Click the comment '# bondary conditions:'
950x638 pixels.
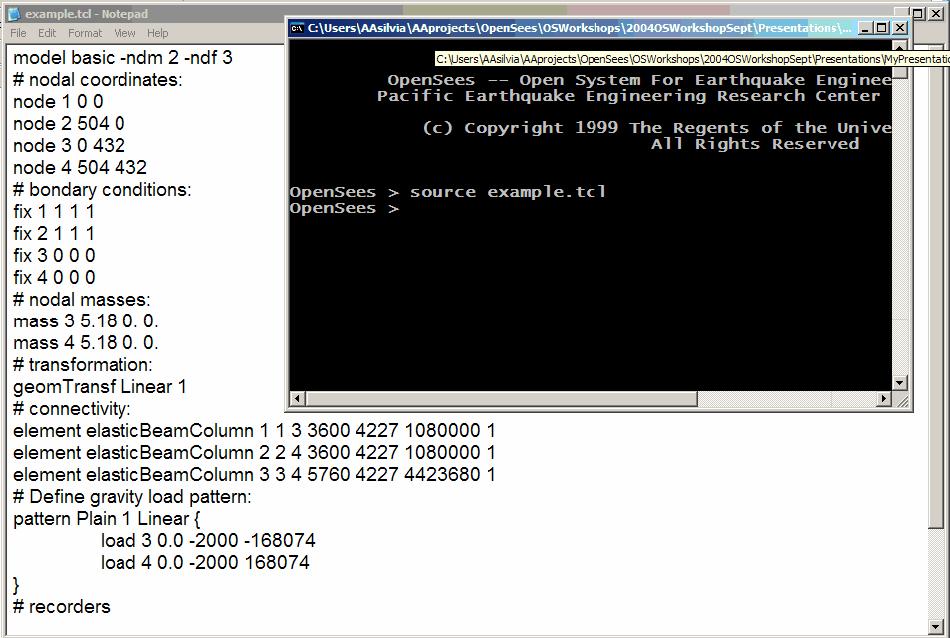tap(102, 190)
